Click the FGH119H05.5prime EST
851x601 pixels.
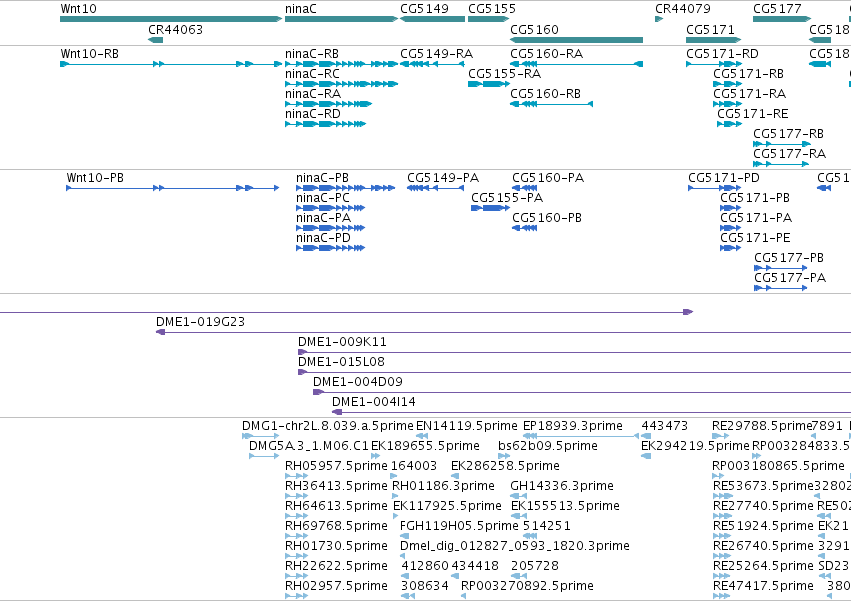click(404, 536)
